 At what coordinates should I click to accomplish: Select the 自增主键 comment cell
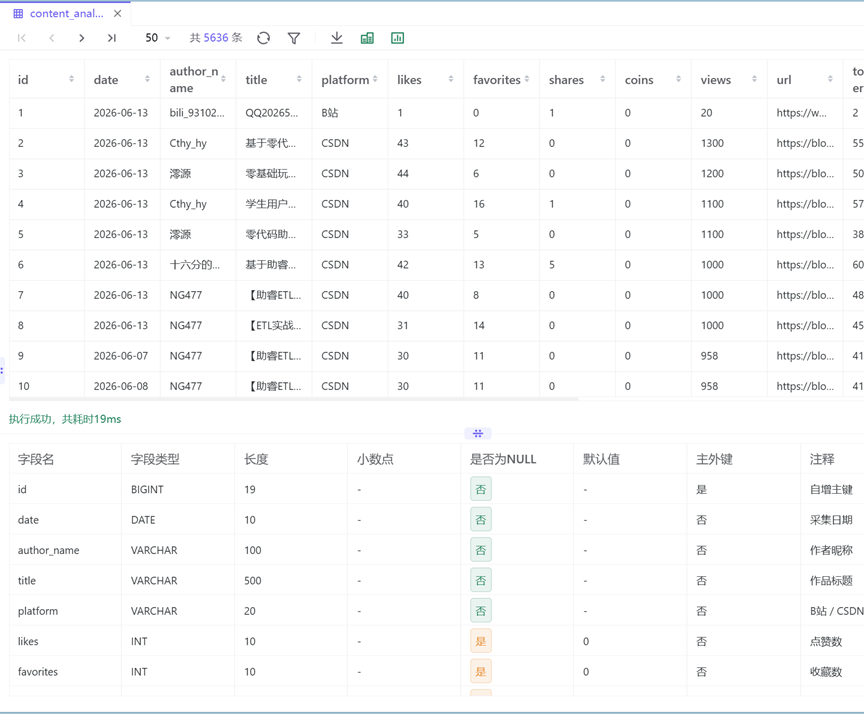(831, 490)
